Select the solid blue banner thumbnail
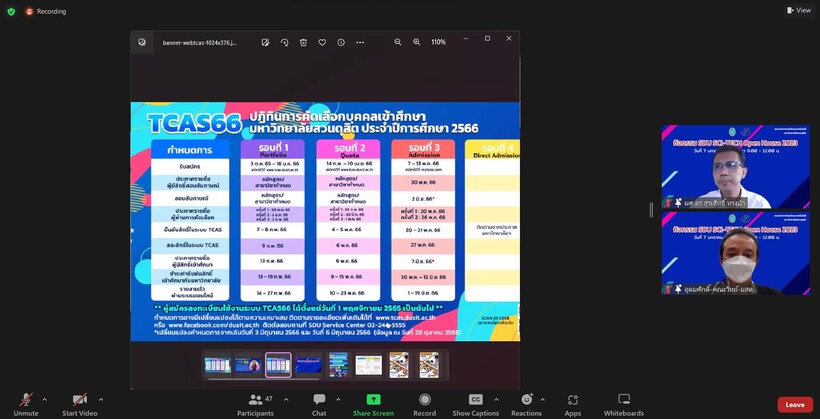This screenshot has width=820, height=419. (x=308, y=365)
